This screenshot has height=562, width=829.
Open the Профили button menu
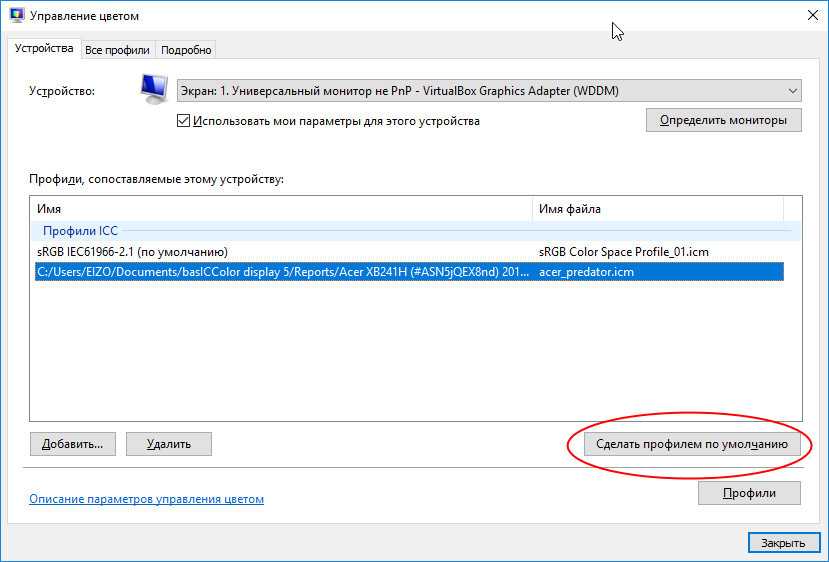(749, 493)
